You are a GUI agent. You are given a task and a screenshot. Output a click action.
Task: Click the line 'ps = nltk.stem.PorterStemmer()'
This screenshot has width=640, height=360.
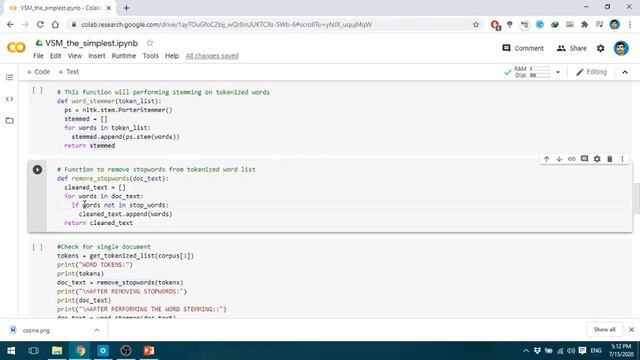pyautogui.click(x=118, y=110)
